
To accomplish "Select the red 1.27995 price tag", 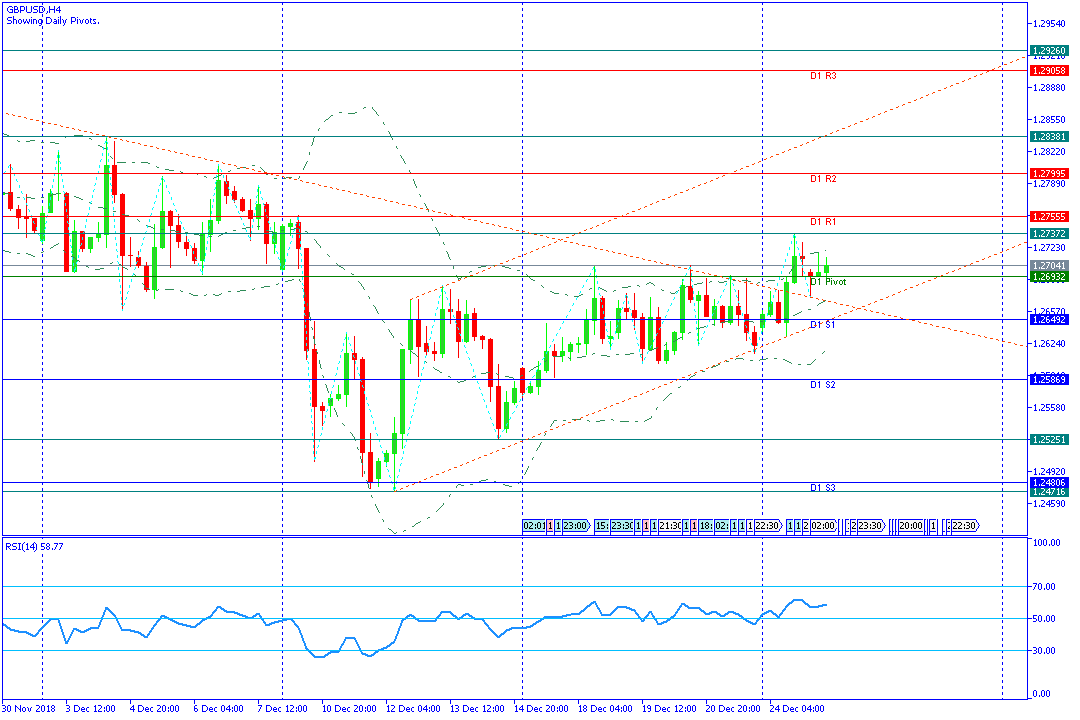I will (x=1049, y=174).
